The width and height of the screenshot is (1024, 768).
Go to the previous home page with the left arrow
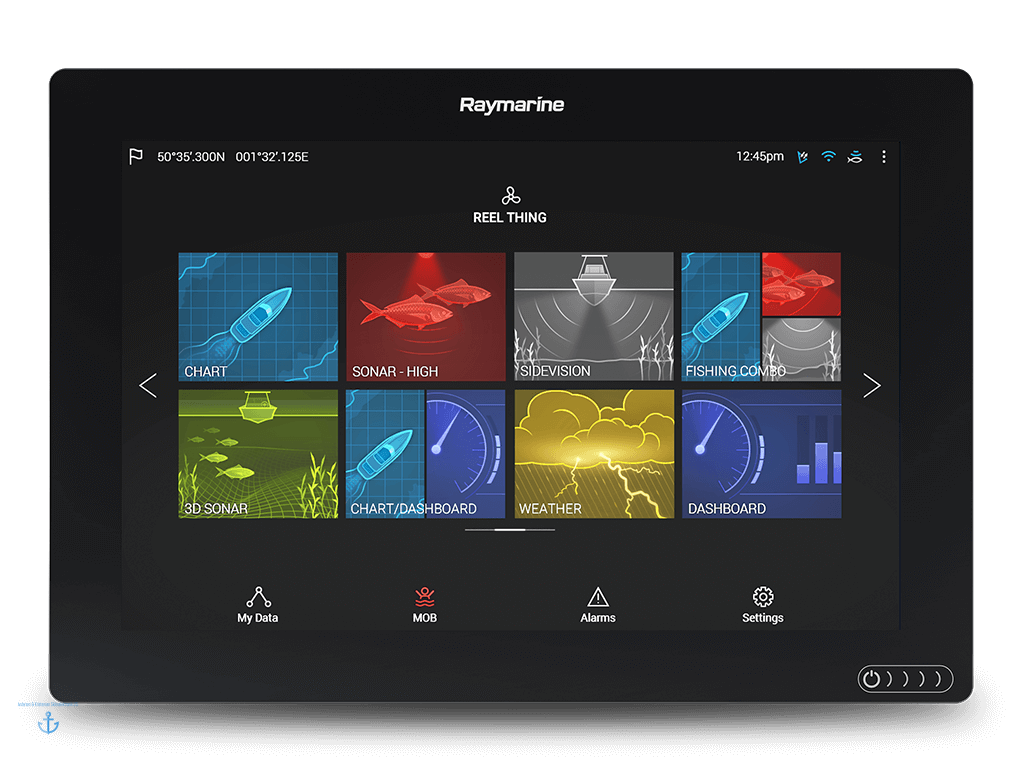tap(148, 385)
